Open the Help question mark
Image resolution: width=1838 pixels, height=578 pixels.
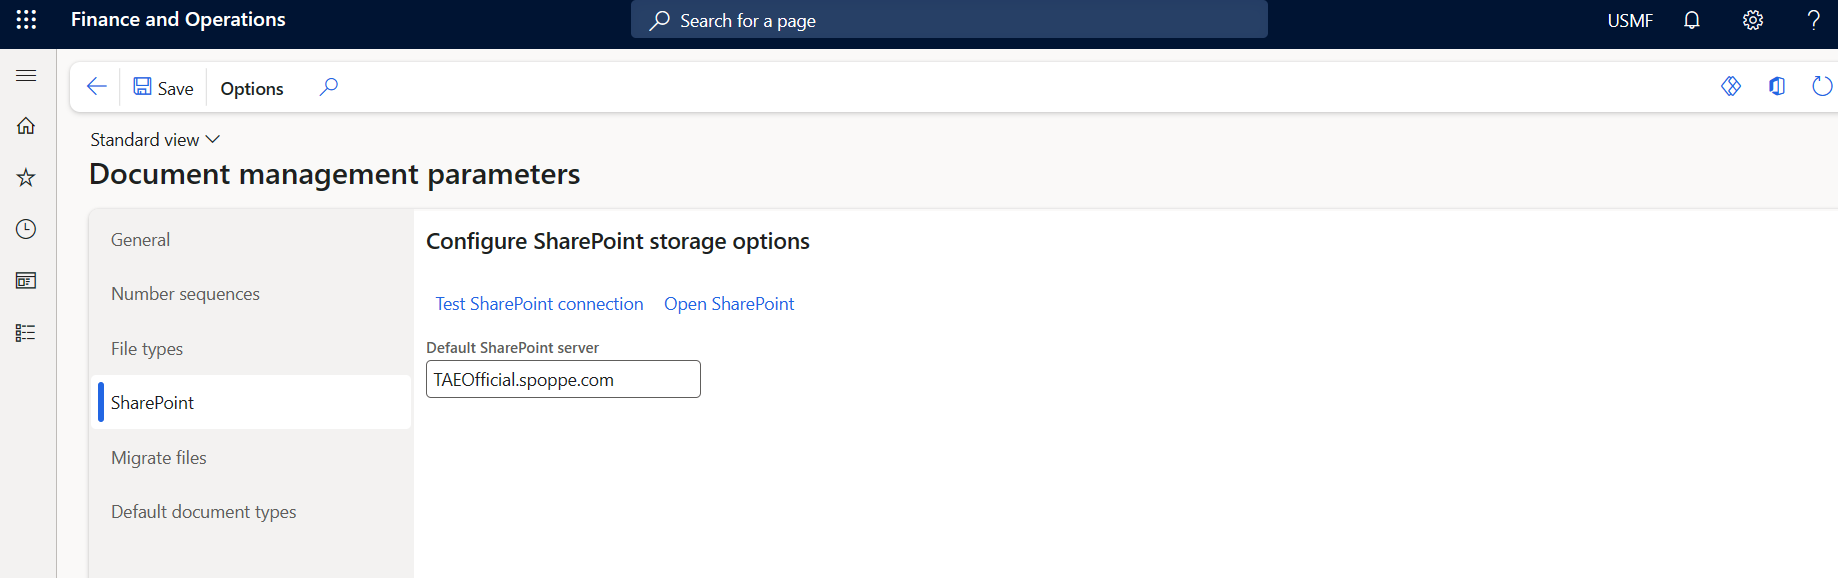(x=1814, y=20)
